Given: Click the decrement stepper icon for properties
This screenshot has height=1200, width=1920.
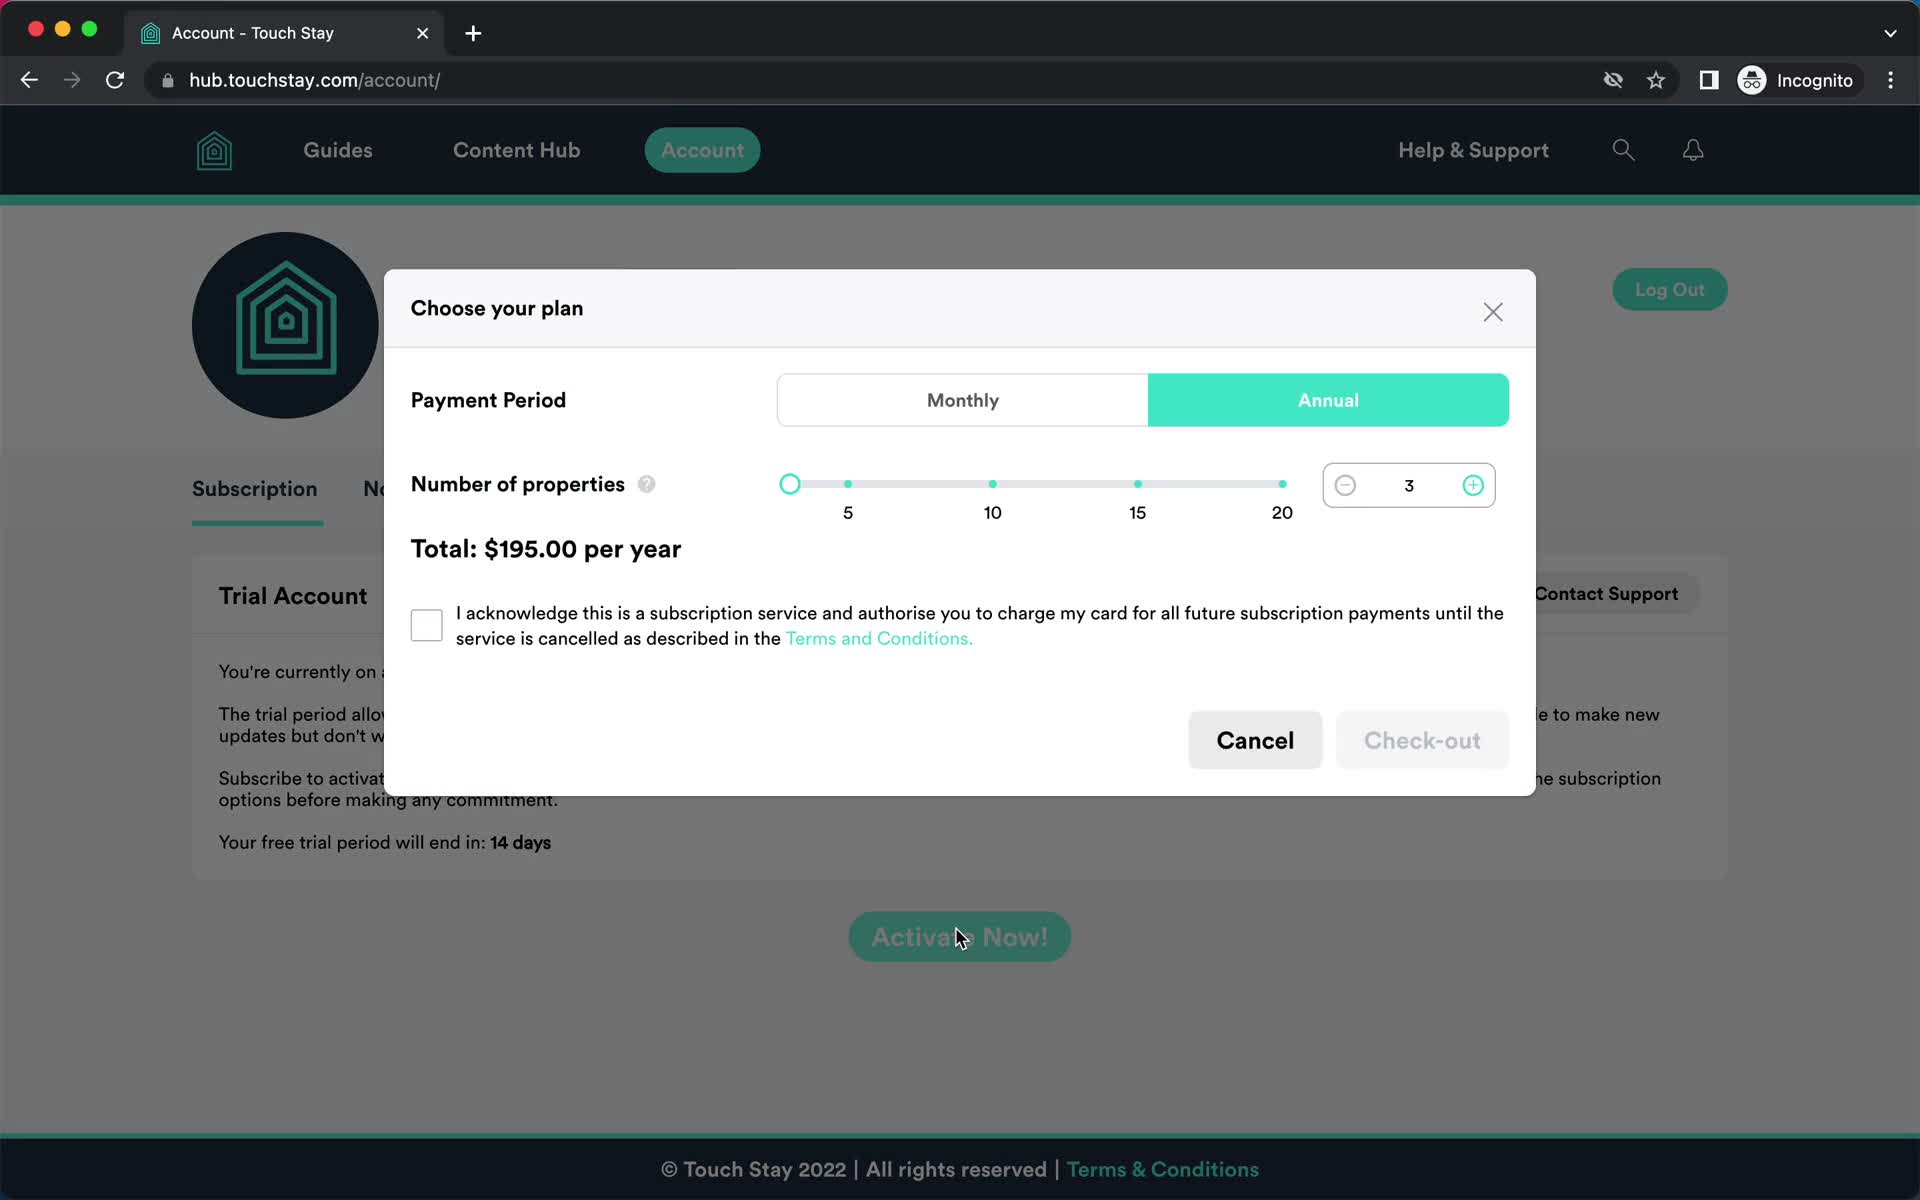Looking at the screenshot, I should tap(1345, 485).
